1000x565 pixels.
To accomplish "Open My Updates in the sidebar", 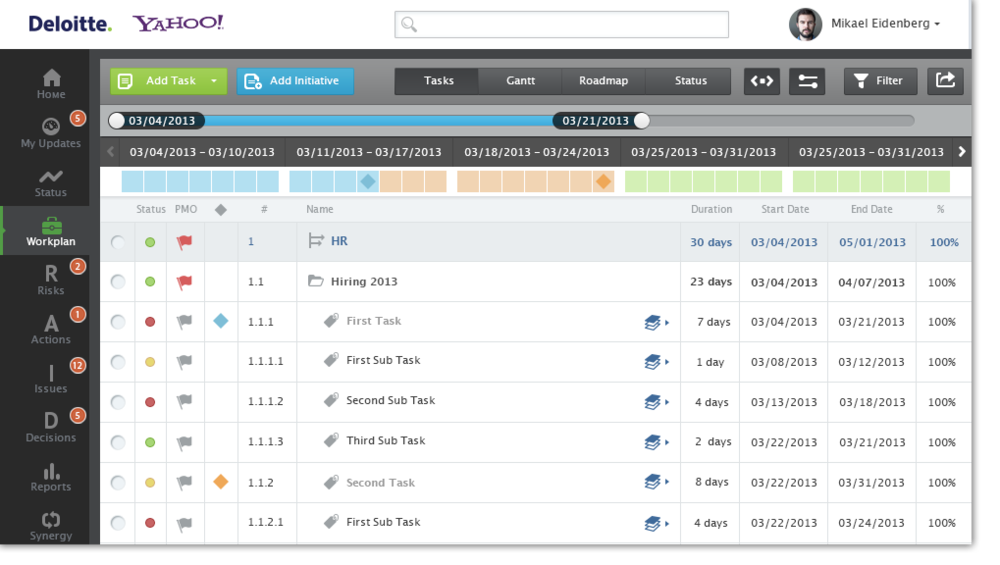I will tap(50, 133).
